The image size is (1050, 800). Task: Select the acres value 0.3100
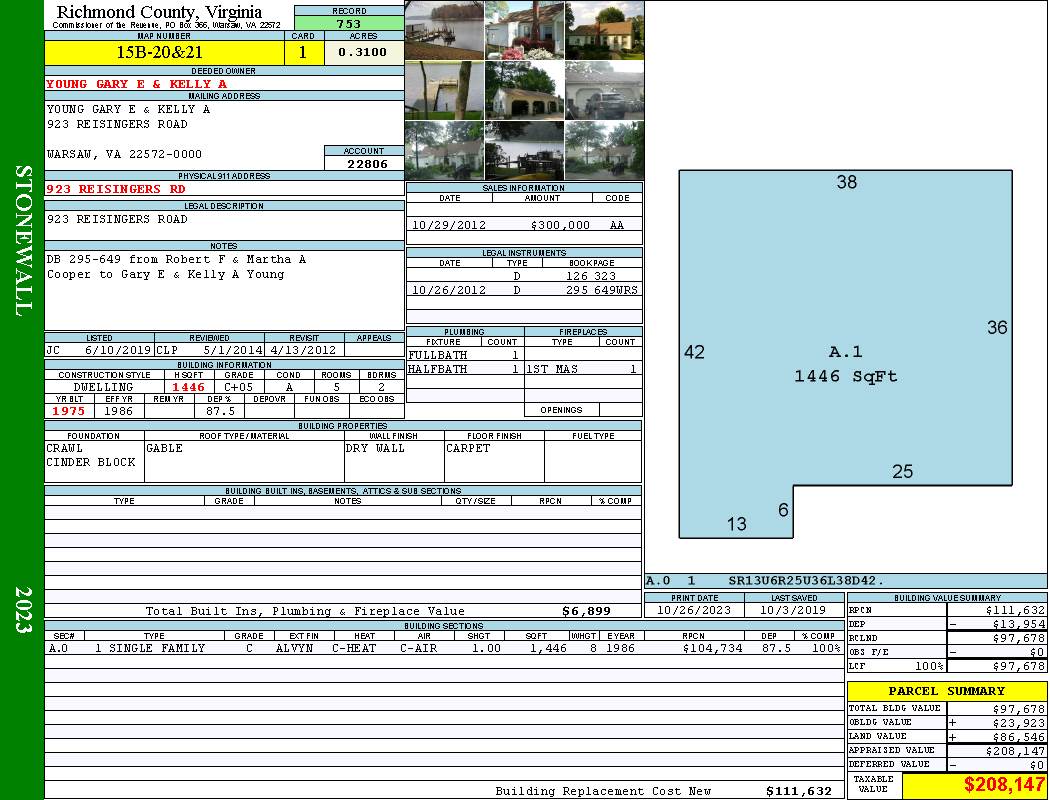coord(362,52)
